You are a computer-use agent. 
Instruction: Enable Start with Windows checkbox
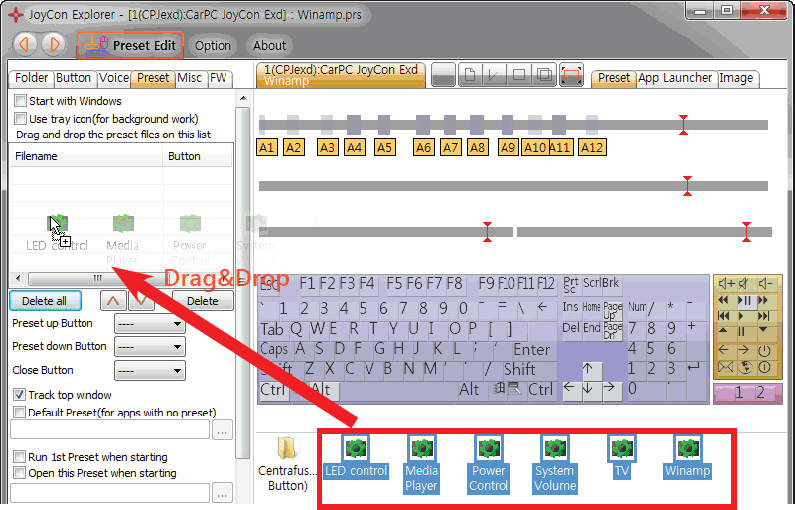pos(20,100)
